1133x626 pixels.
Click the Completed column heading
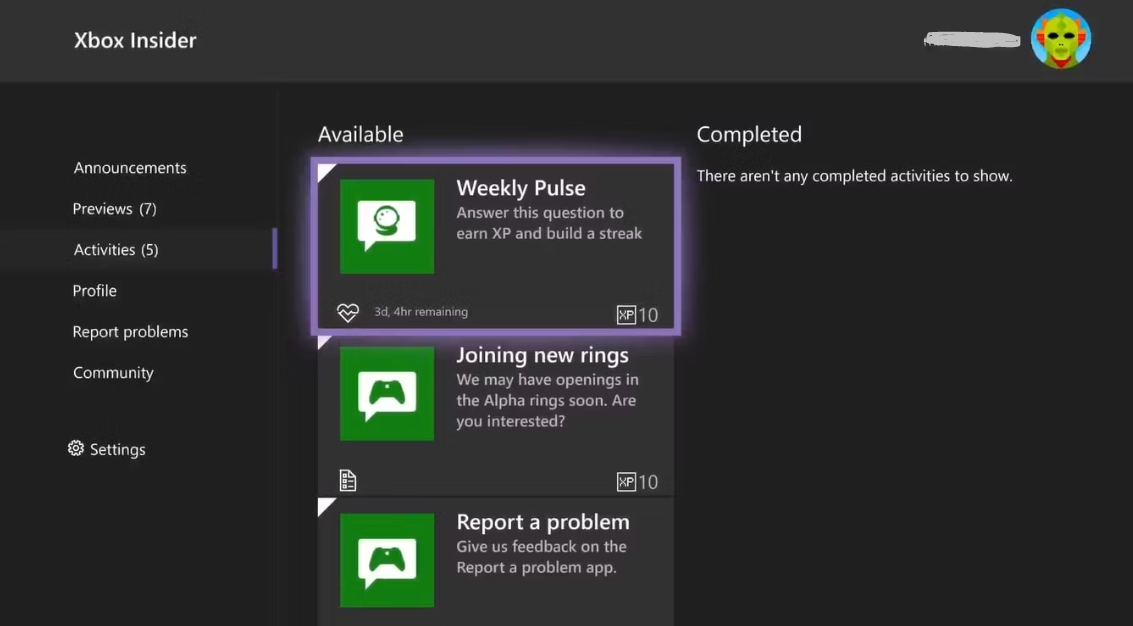tap(749, 134)
